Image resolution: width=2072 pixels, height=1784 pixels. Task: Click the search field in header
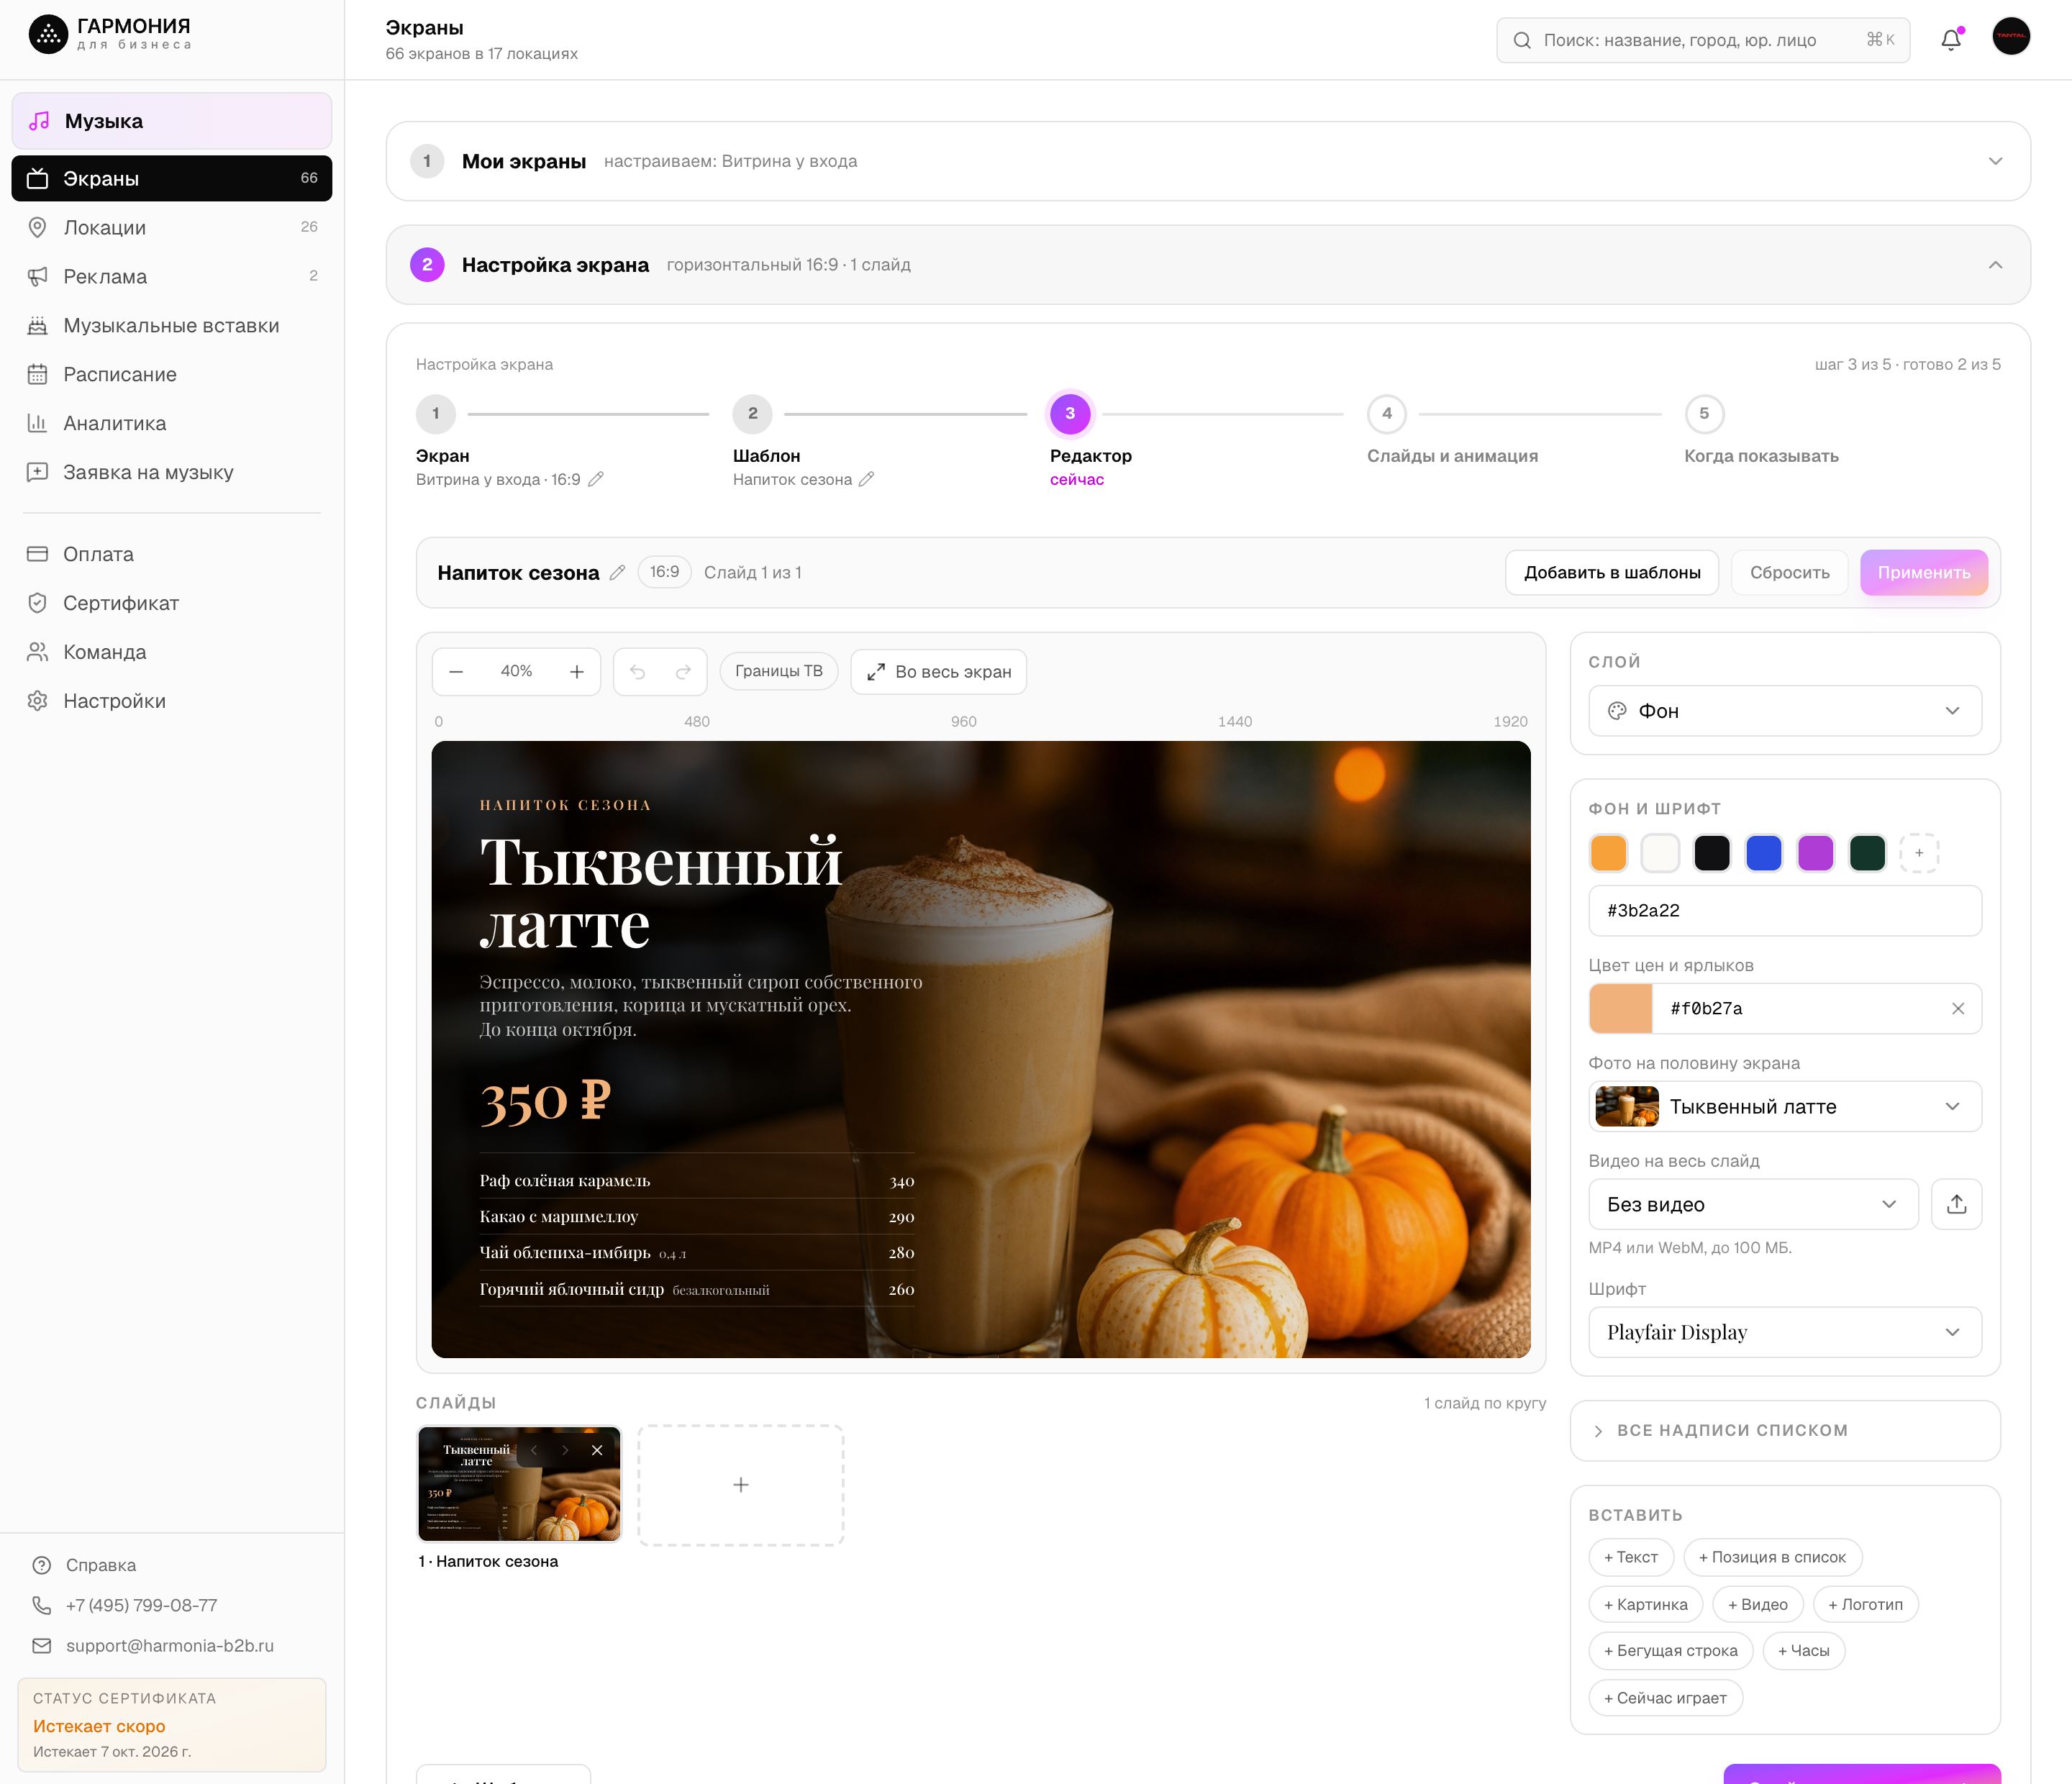1702,40
